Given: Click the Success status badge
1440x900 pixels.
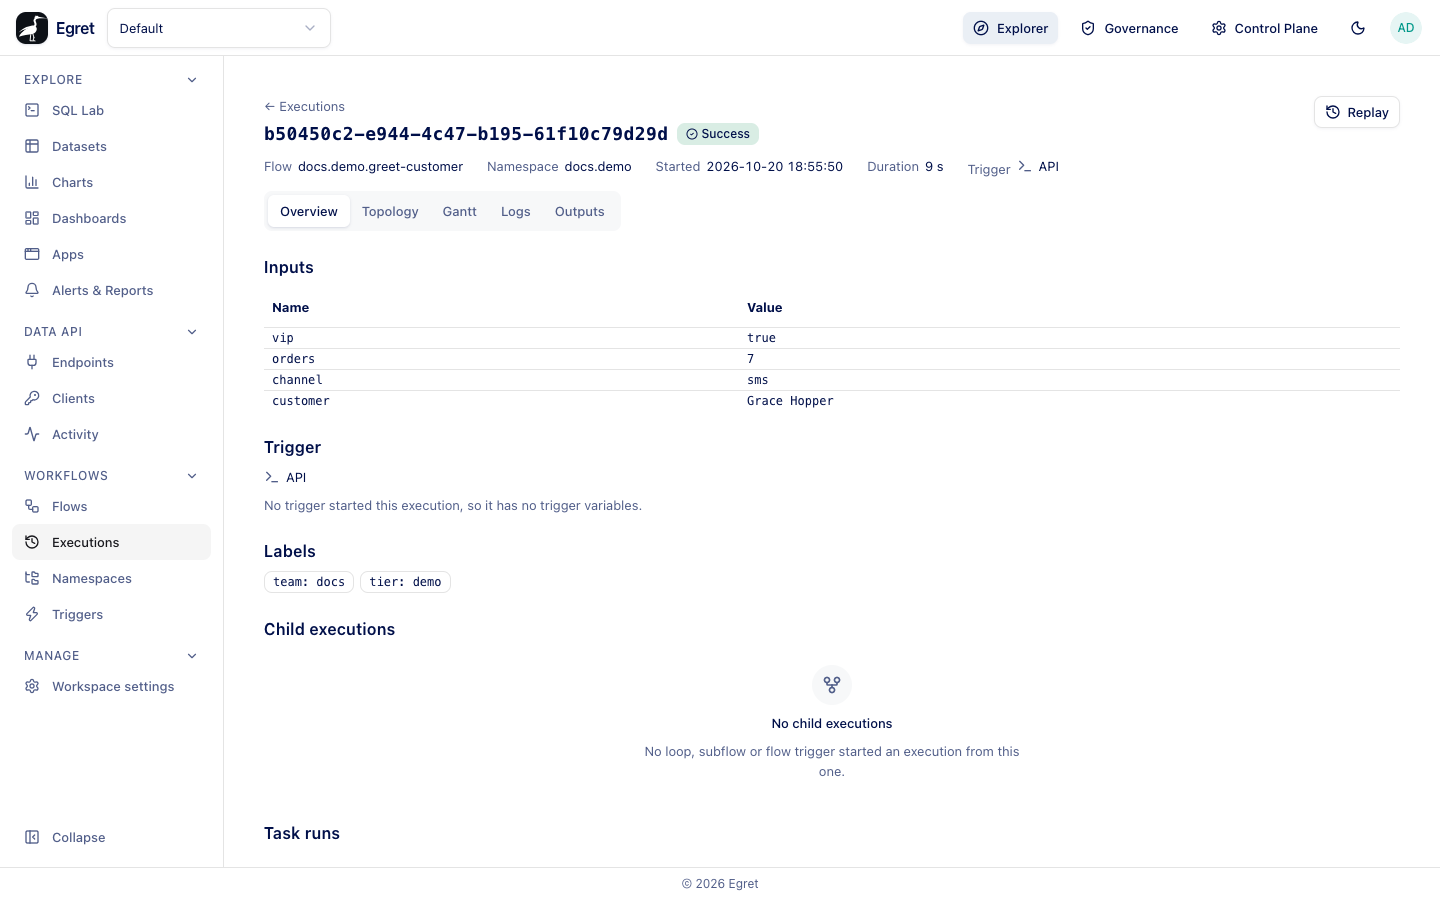Looking at the screenshot, I should [718, 134].
